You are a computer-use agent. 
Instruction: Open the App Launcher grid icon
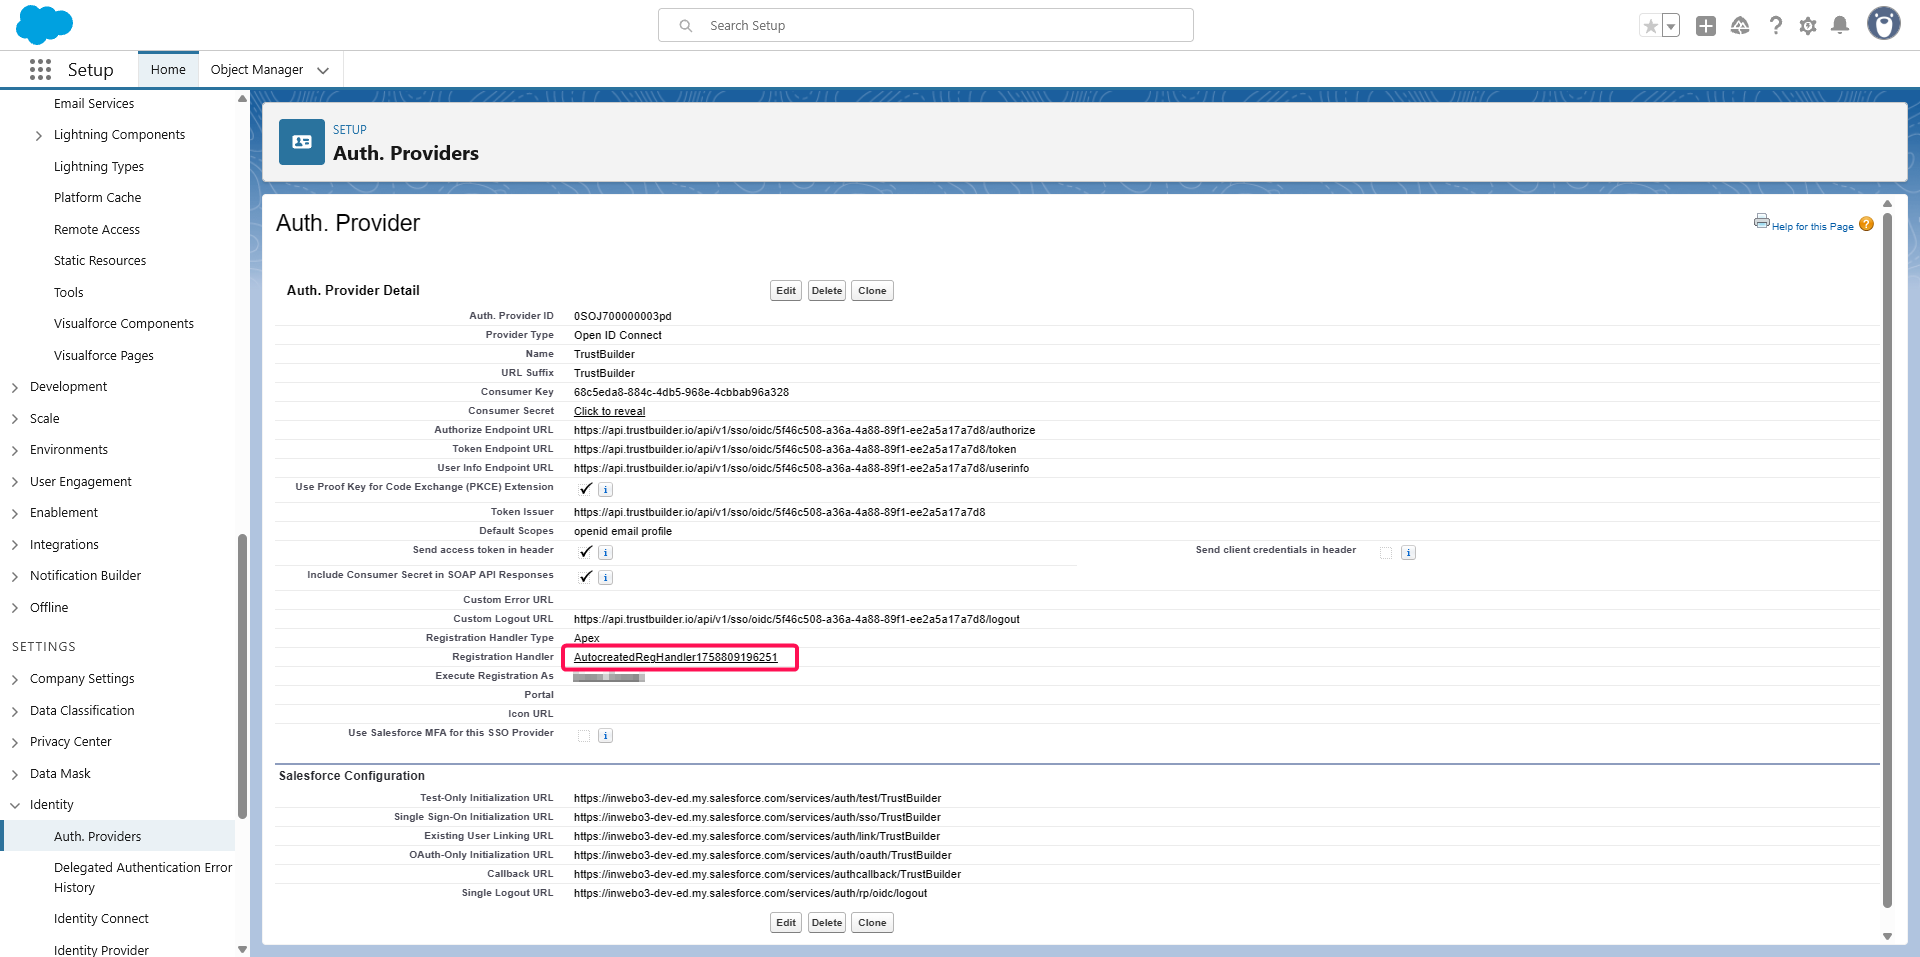click(x=40, y=70)
